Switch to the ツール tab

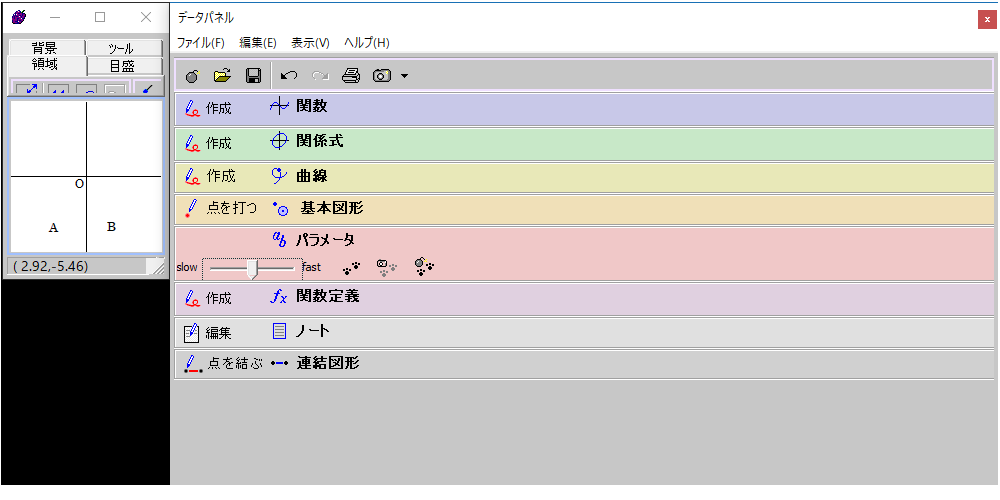[121, 48]
